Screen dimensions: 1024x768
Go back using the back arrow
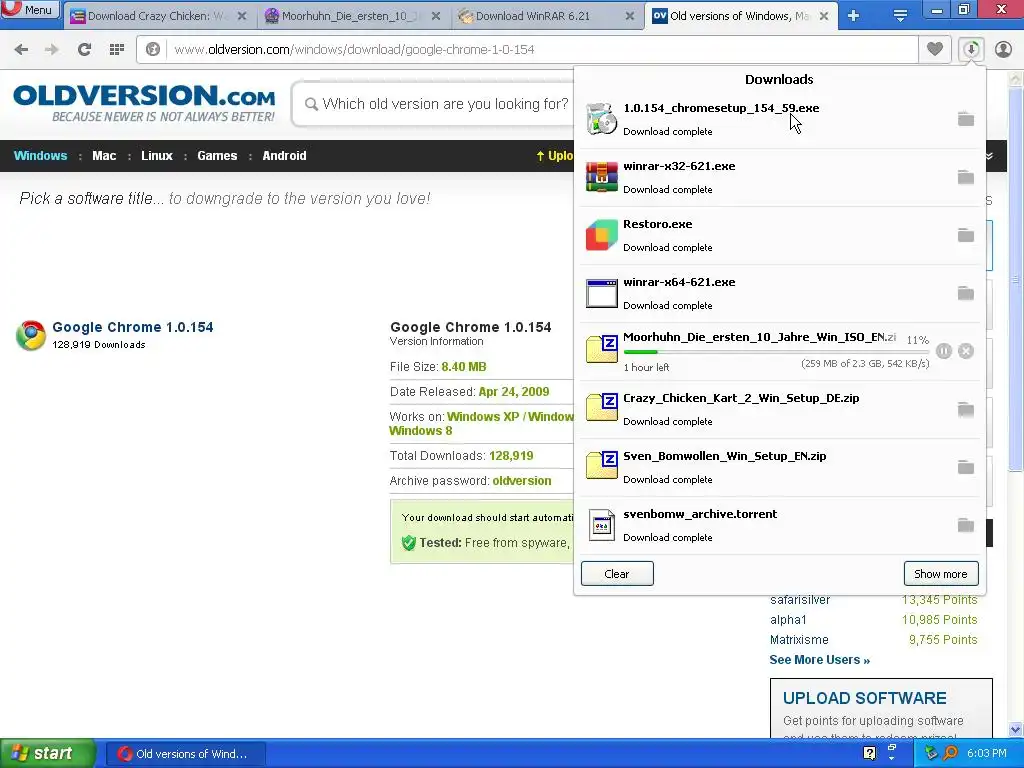point(21,50)
